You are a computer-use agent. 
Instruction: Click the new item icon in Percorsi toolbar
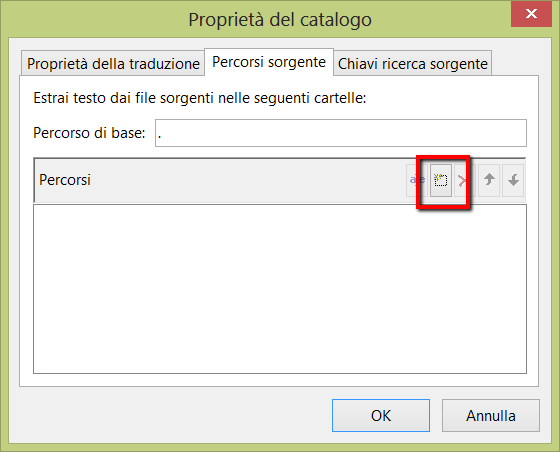point(441,180)
